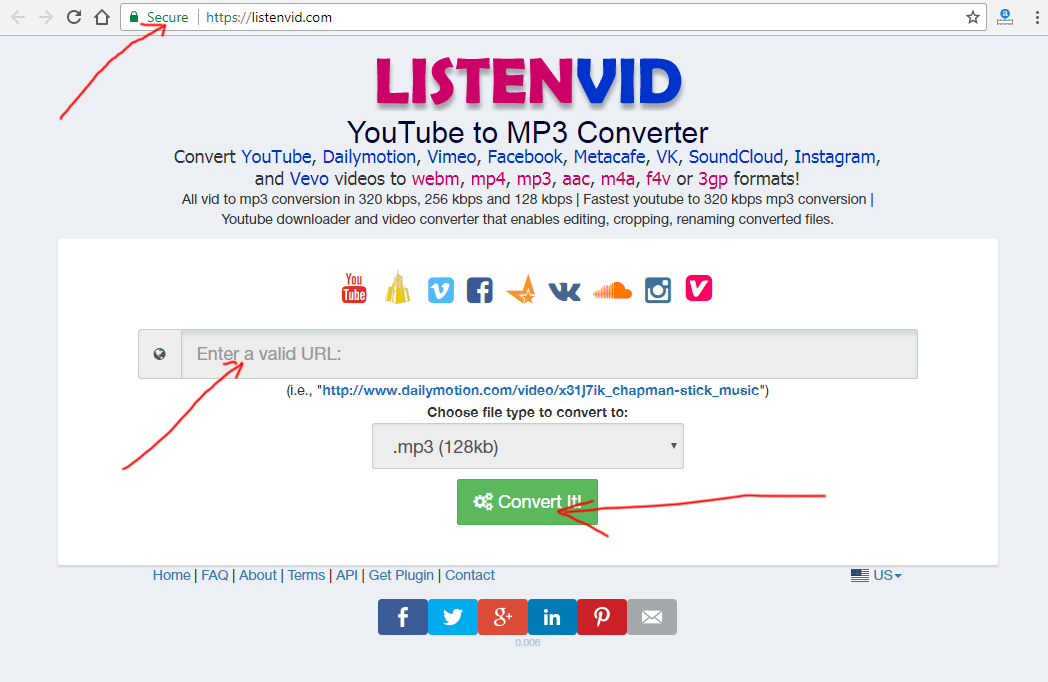Open the Home footer link
Viewport: 1048px width, 682px height.
coord(171,575)
